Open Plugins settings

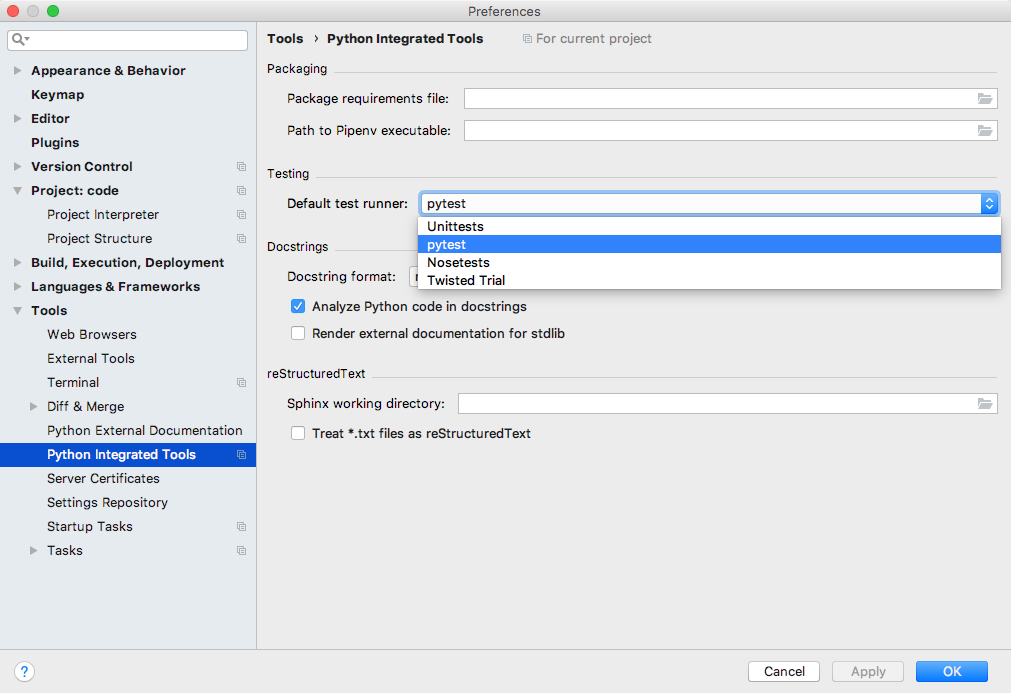55,142
